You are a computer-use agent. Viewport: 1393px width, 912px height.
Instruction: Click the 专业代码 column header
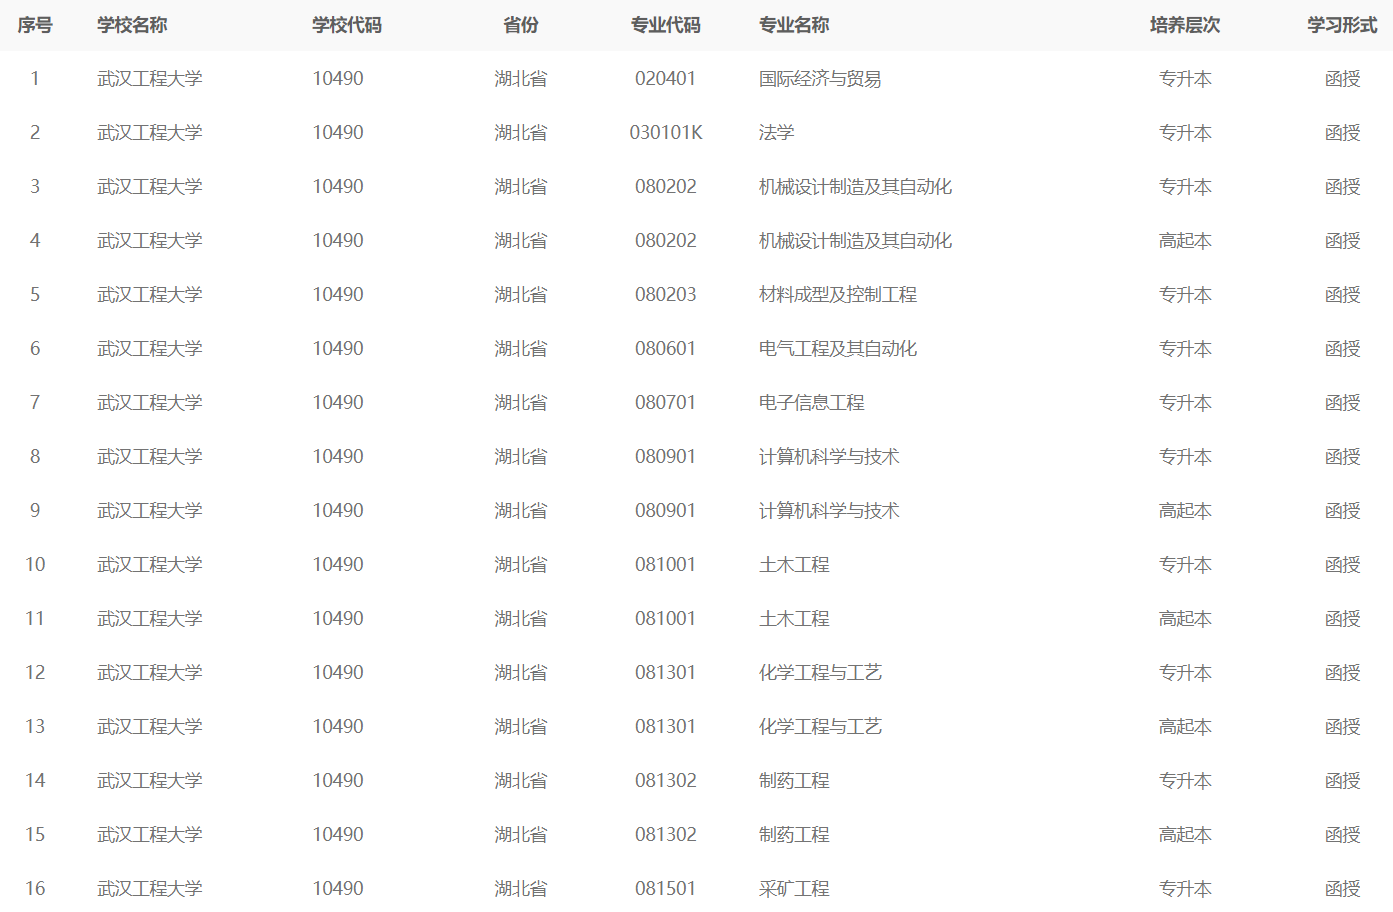pyautogui.click(x=666, y=25)
